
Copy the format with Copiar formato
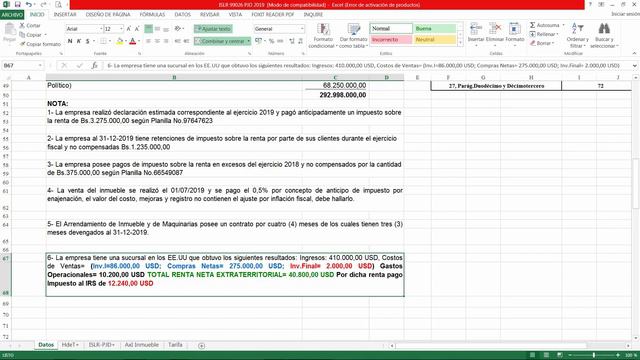[x=40, y=44]
